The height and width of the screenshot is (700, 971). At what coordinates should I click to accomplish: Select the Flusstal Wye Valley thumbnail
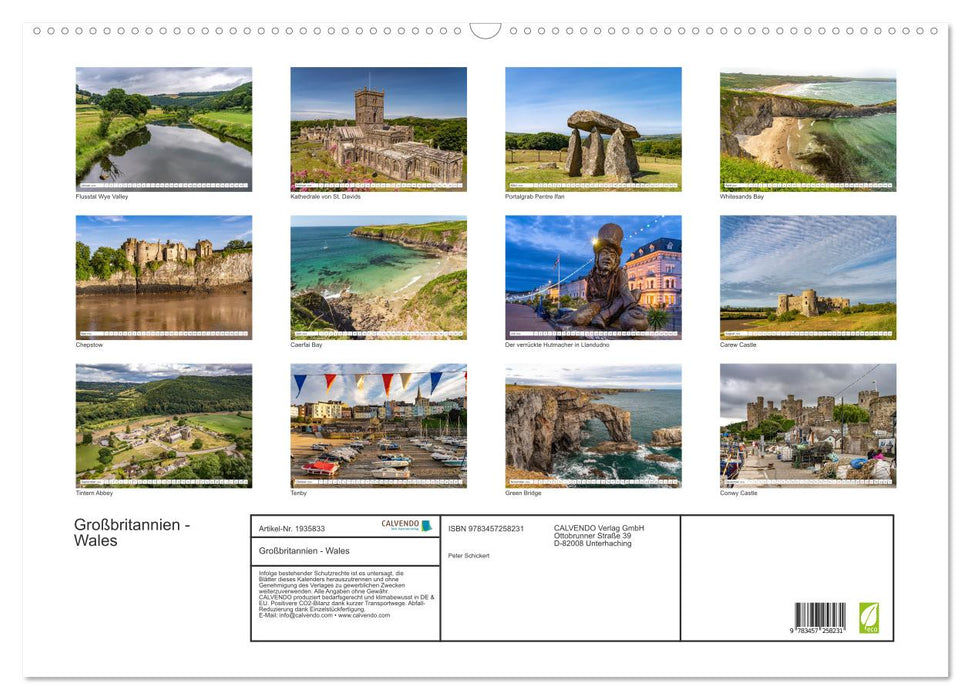pos(164,130)
